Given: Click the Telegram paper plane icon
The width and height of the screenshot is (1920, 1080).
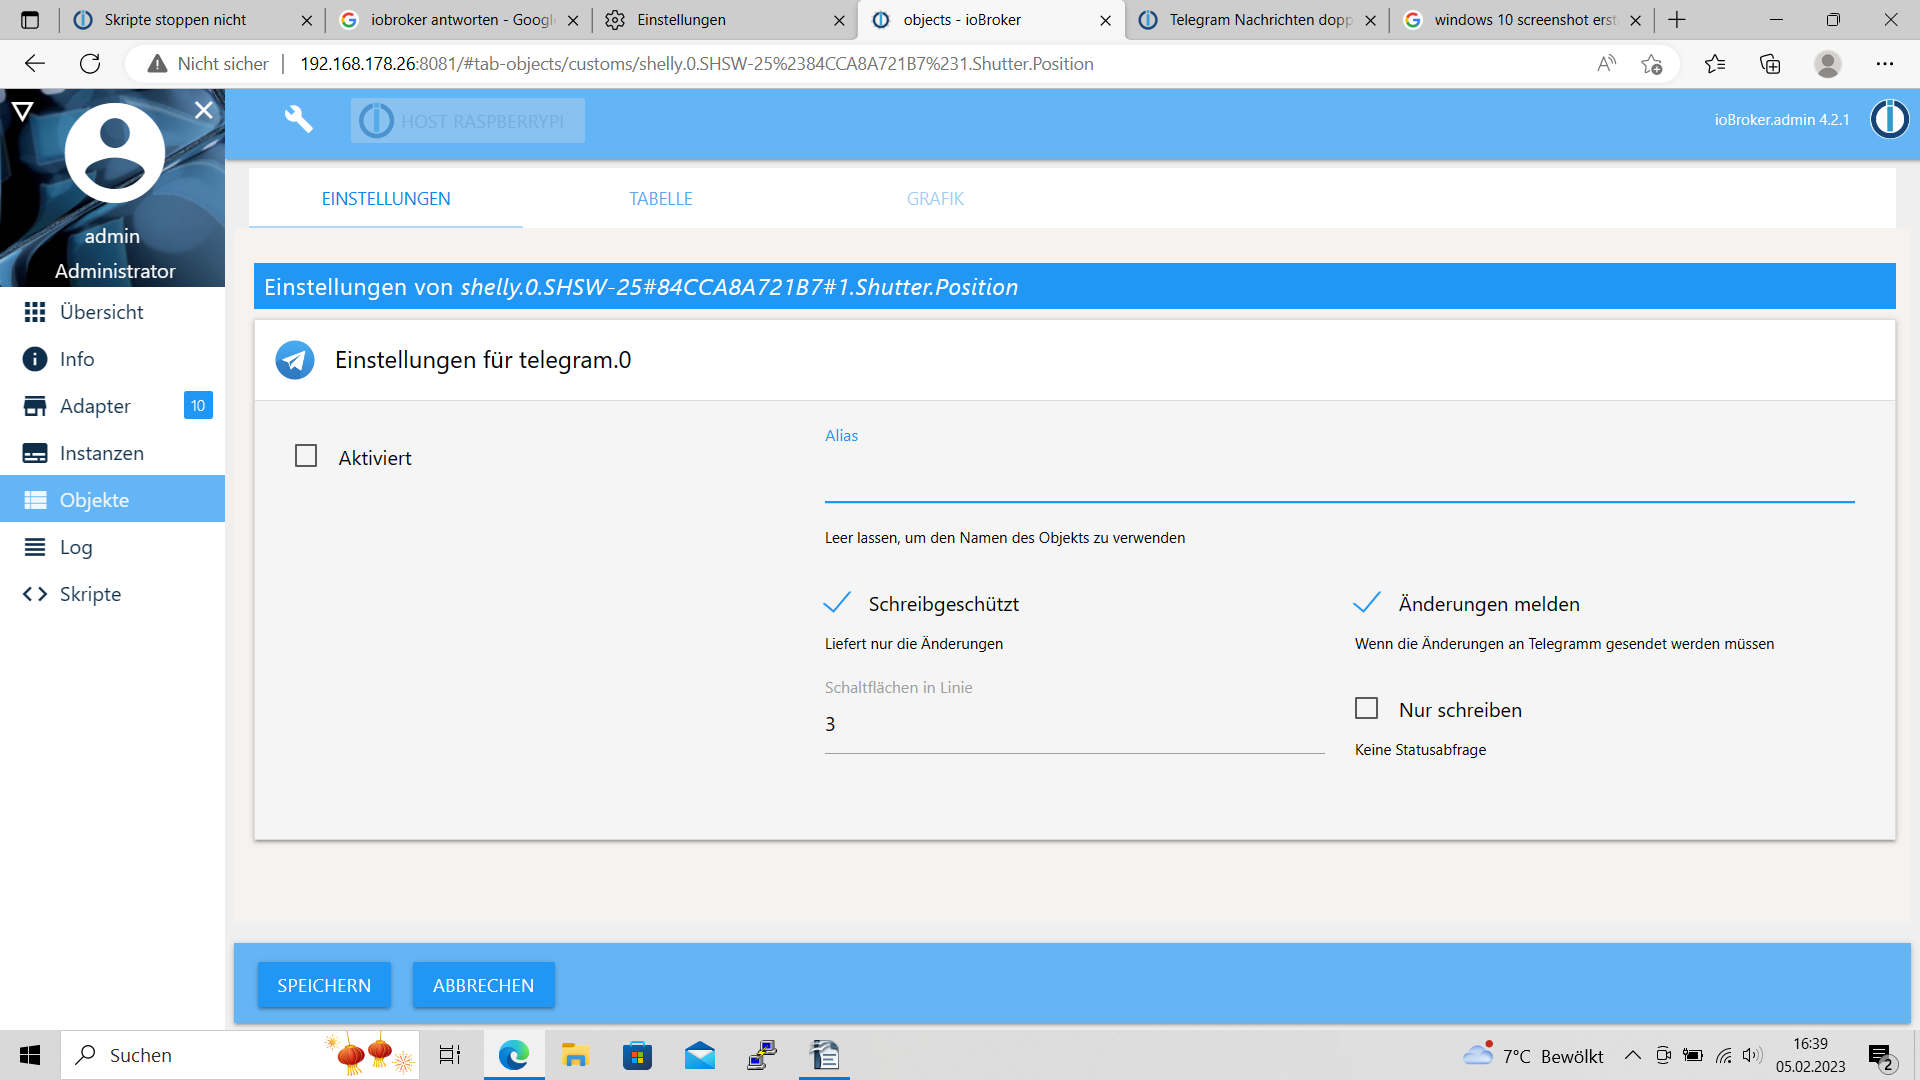Looking at the screenshot, I should coord(295,360).
